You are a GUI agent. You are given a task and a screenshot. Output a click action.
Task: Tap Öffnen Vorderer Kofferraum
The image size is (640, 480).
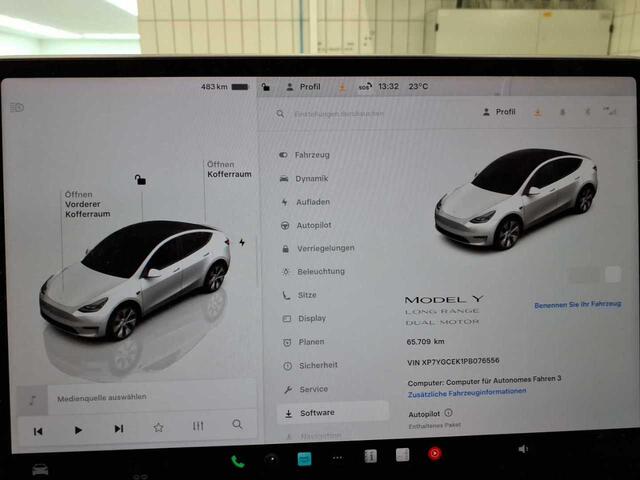(87, 204)
